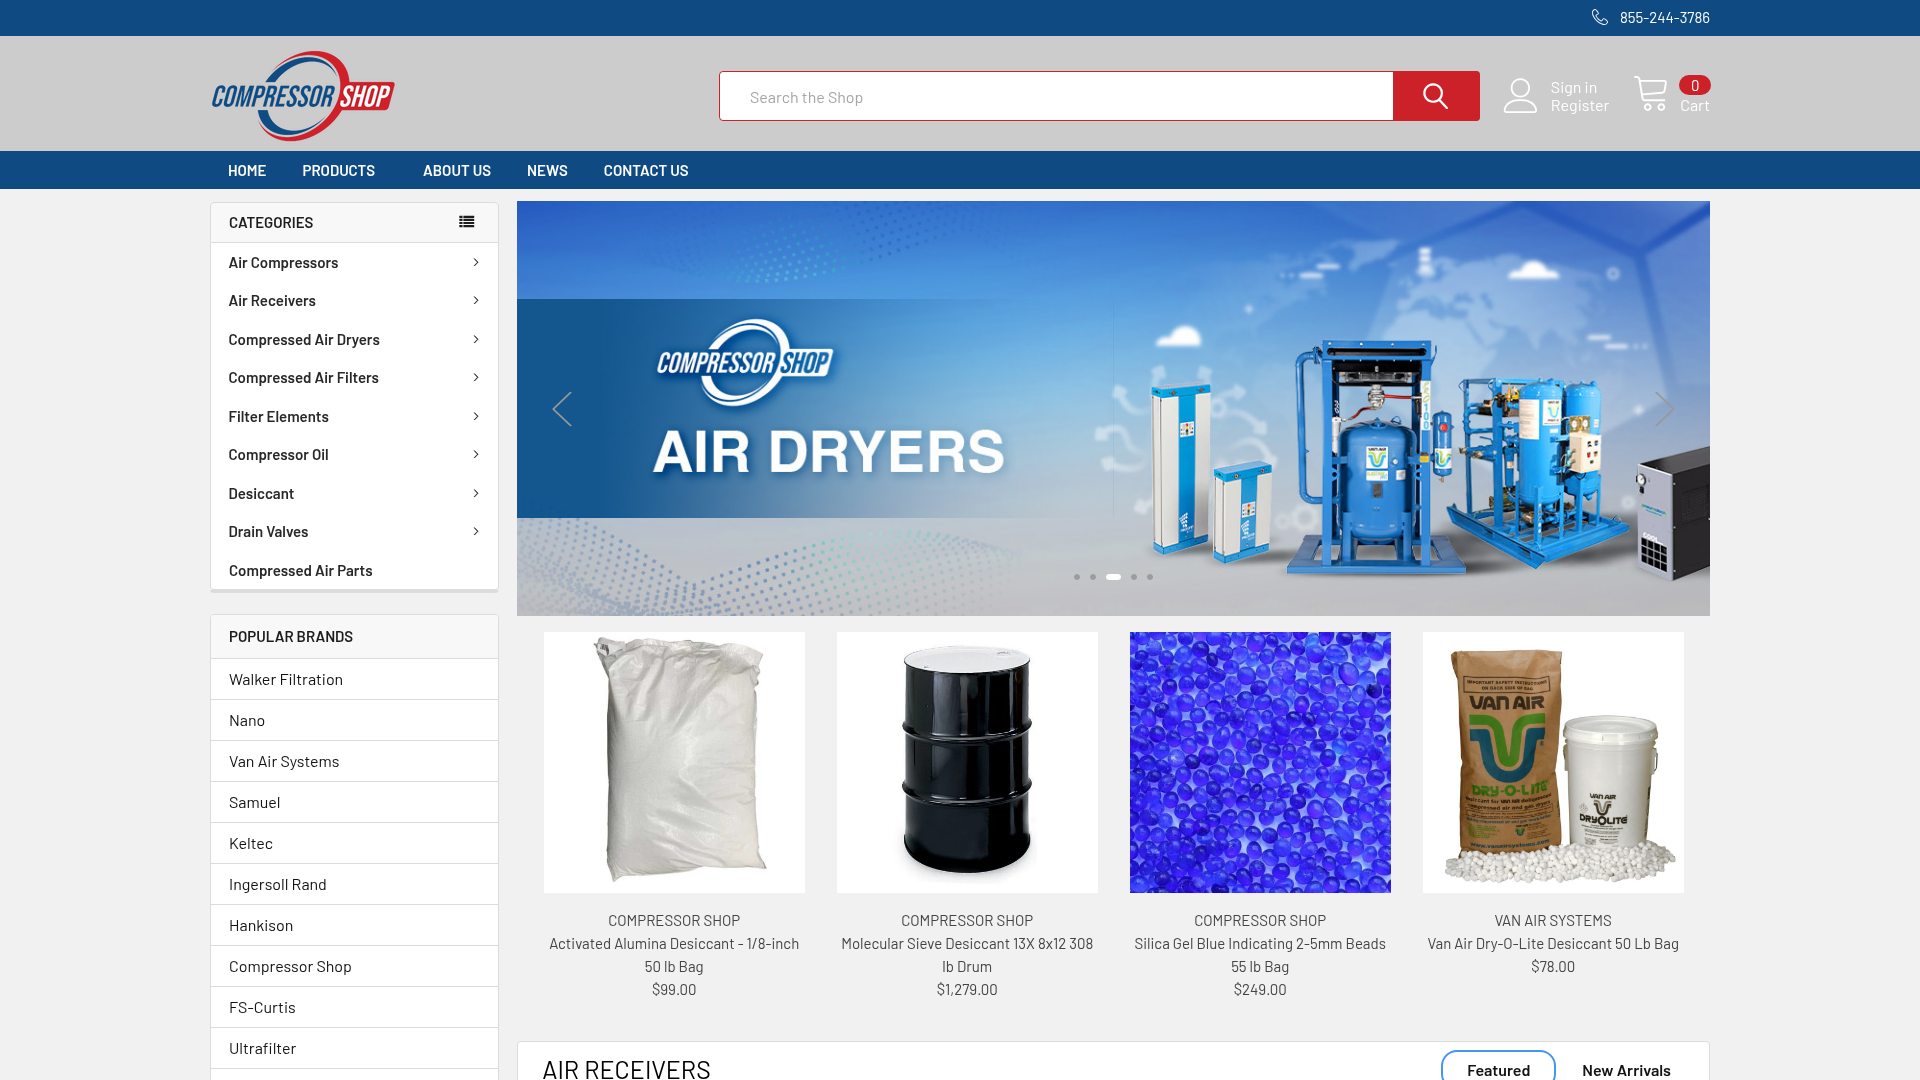This screenshot has height=1080, width=1920.
Task: Click phone number 855-244-3786
Action: (1664, 18)
